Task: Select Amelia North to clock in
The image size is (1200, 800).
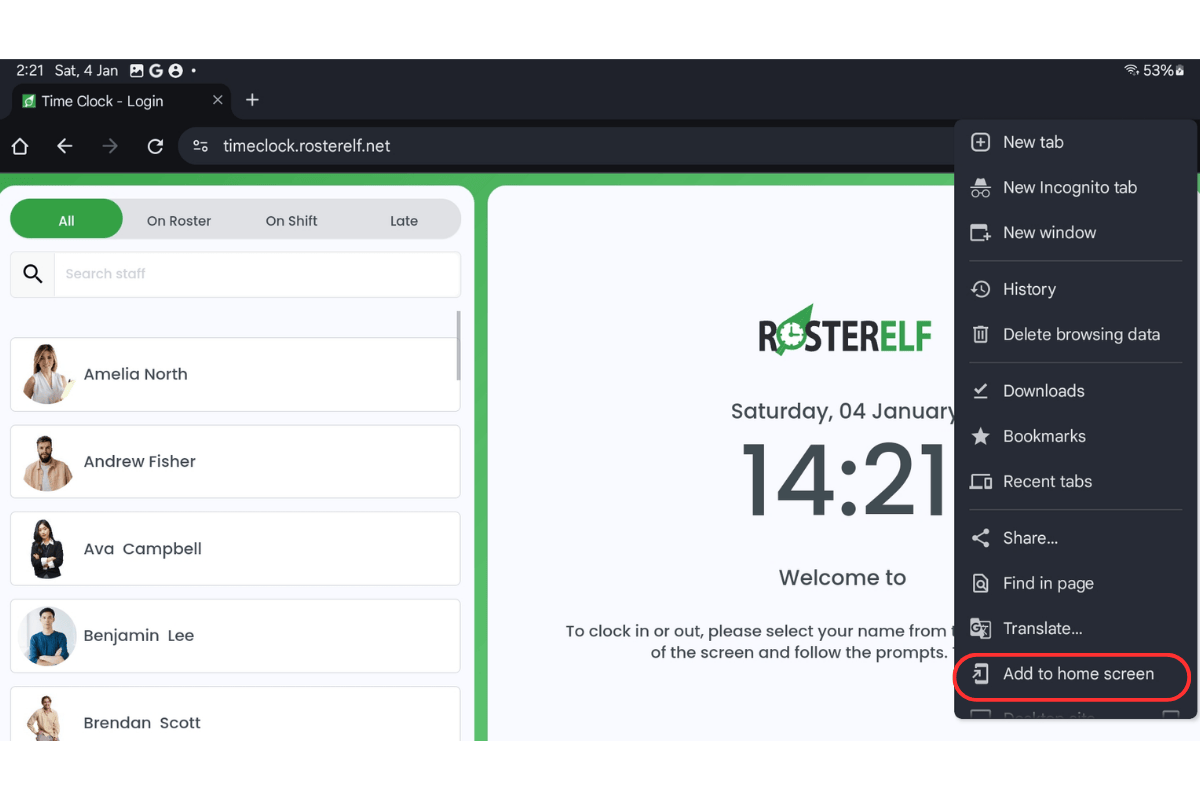Action: 235,374
